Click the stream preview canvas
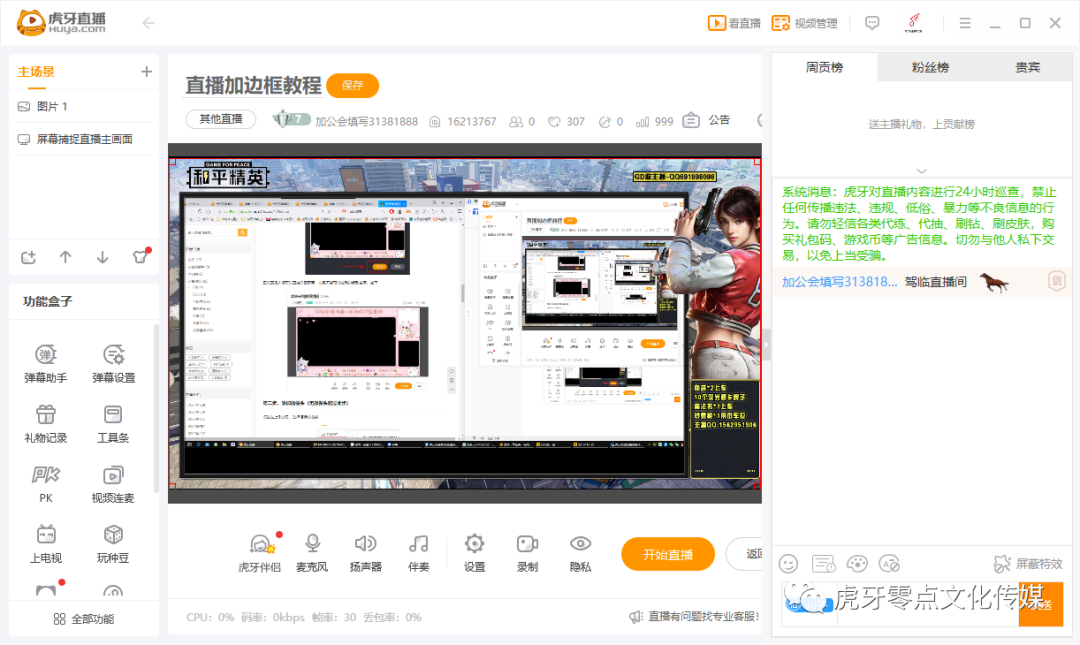The image size is (1080, 645). point(465,323)
